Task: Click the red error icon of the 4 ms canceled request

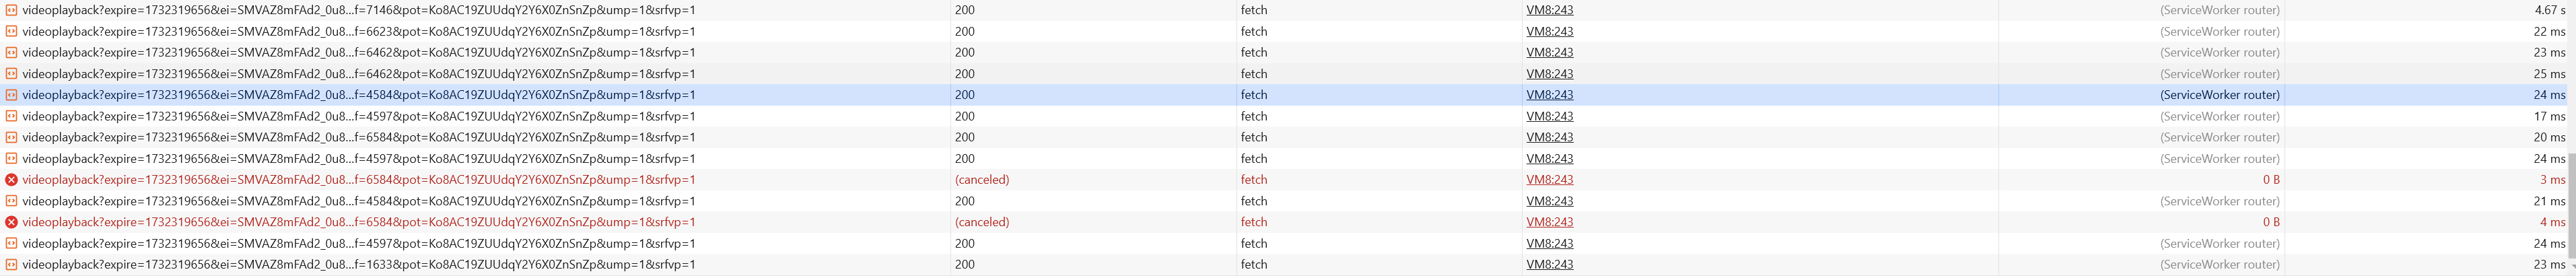Action: point(12,222)
